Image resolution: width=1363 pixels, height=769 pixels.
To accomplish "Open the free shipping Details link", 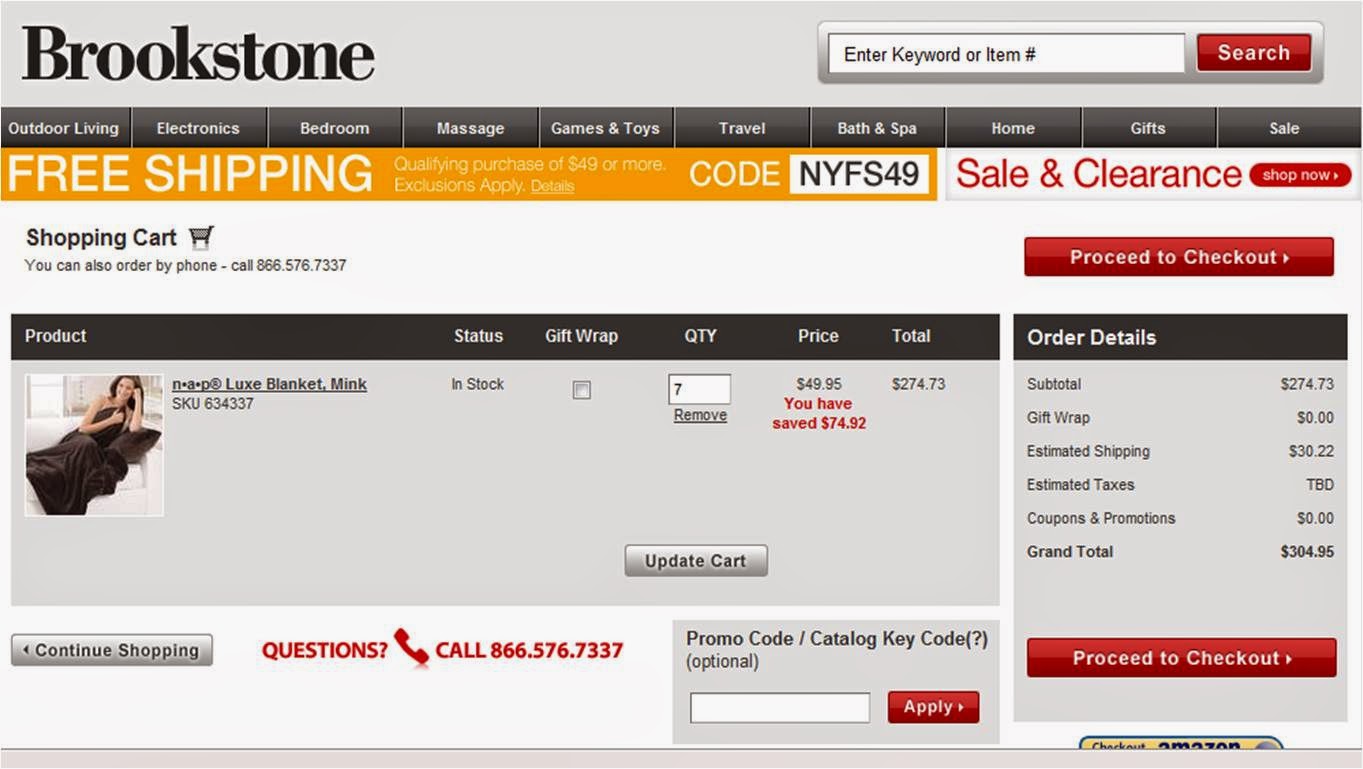I will [x=552, y=186].
